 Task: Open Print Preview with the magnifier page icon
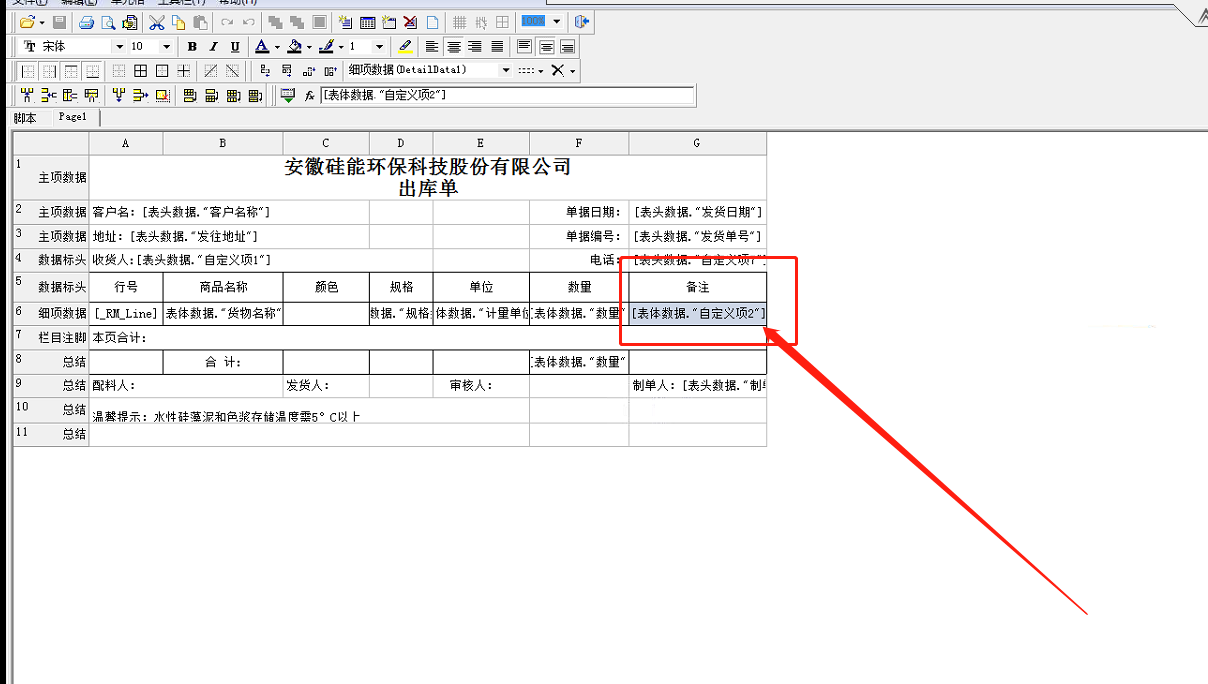coord(108,22)
